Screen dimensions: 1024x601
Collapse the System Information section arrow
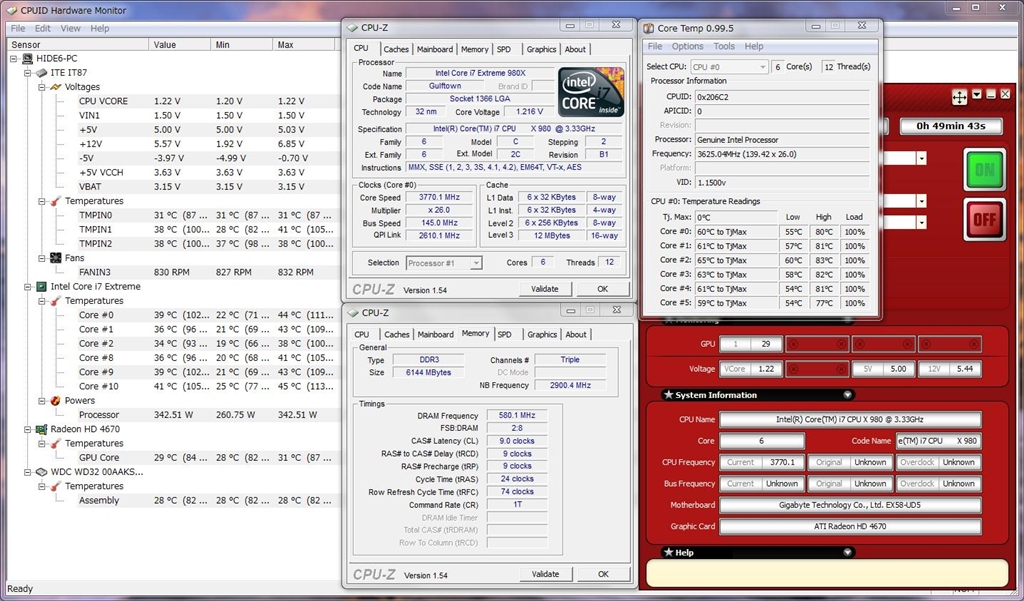click(848, 395)
